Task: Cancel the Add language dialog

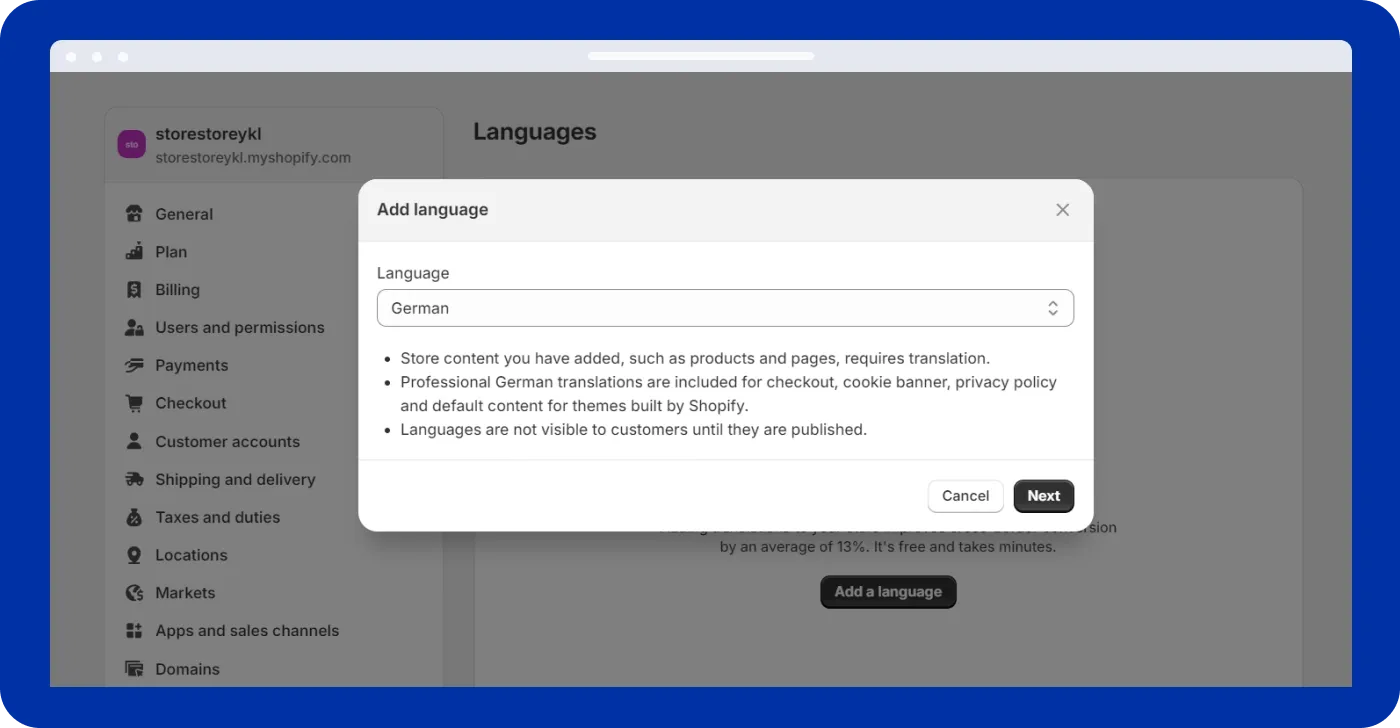Action: point(965,496)
